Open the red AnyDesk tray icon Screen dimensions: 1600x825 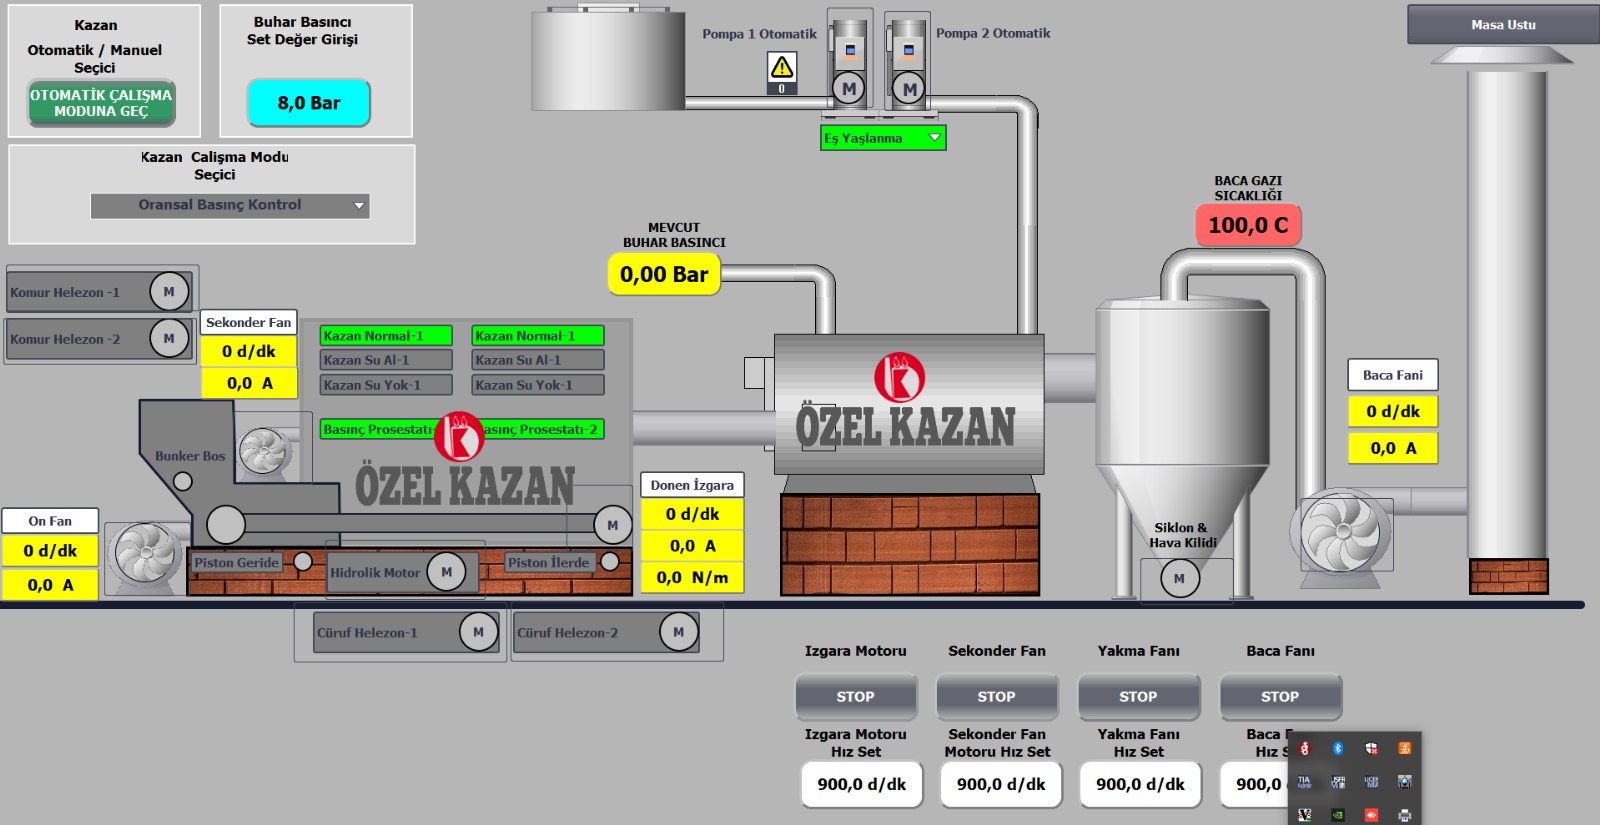tap(1371, 815)
